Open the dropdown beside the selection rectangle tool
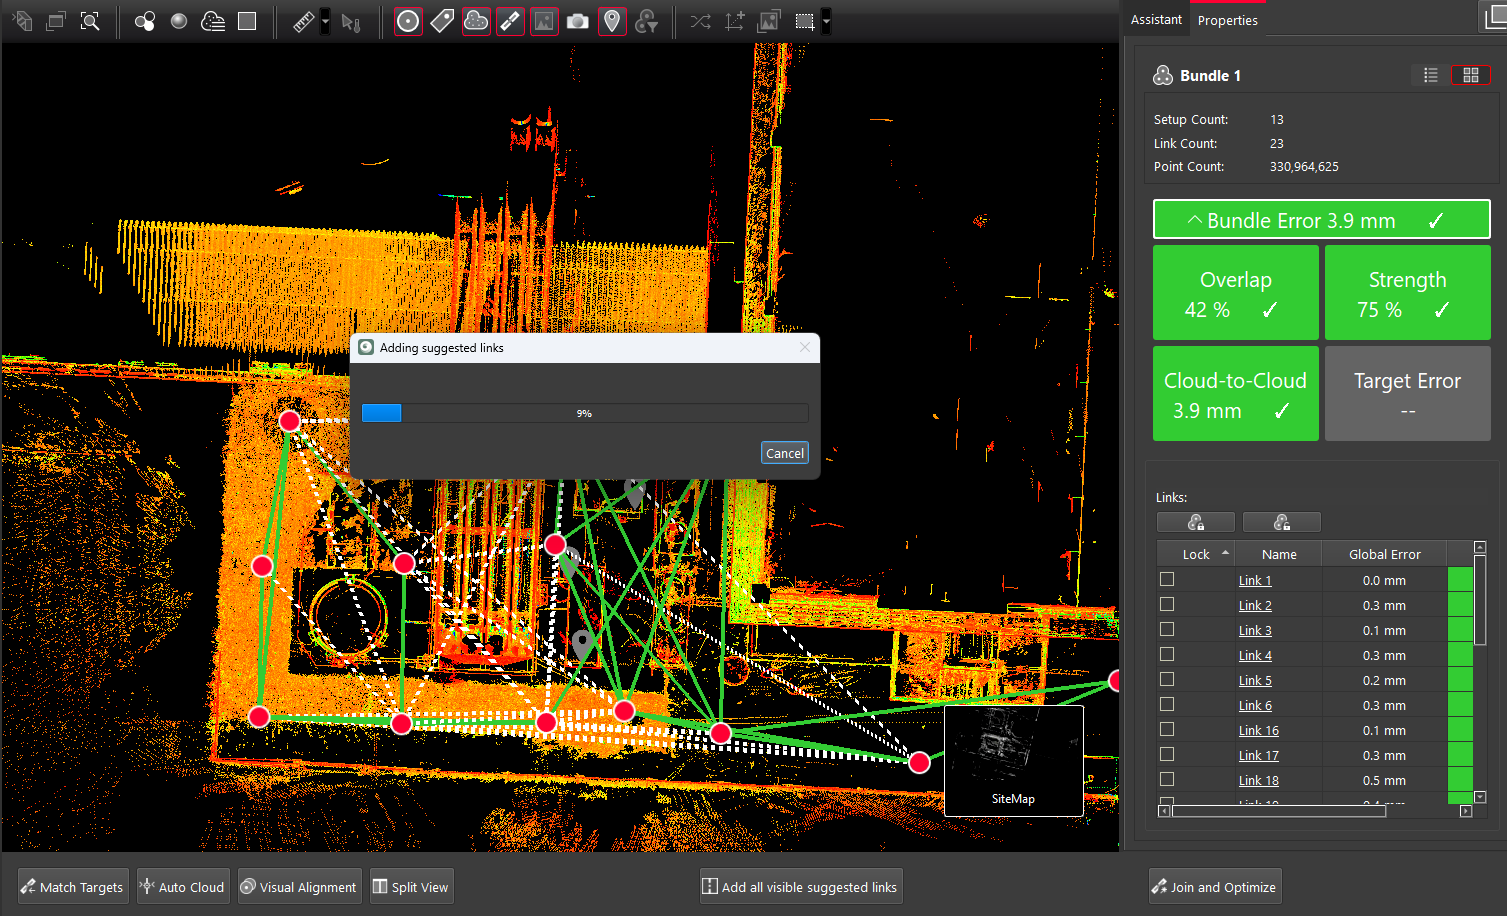This screenshot has width=1507, height=916. [x=826, y=21]
